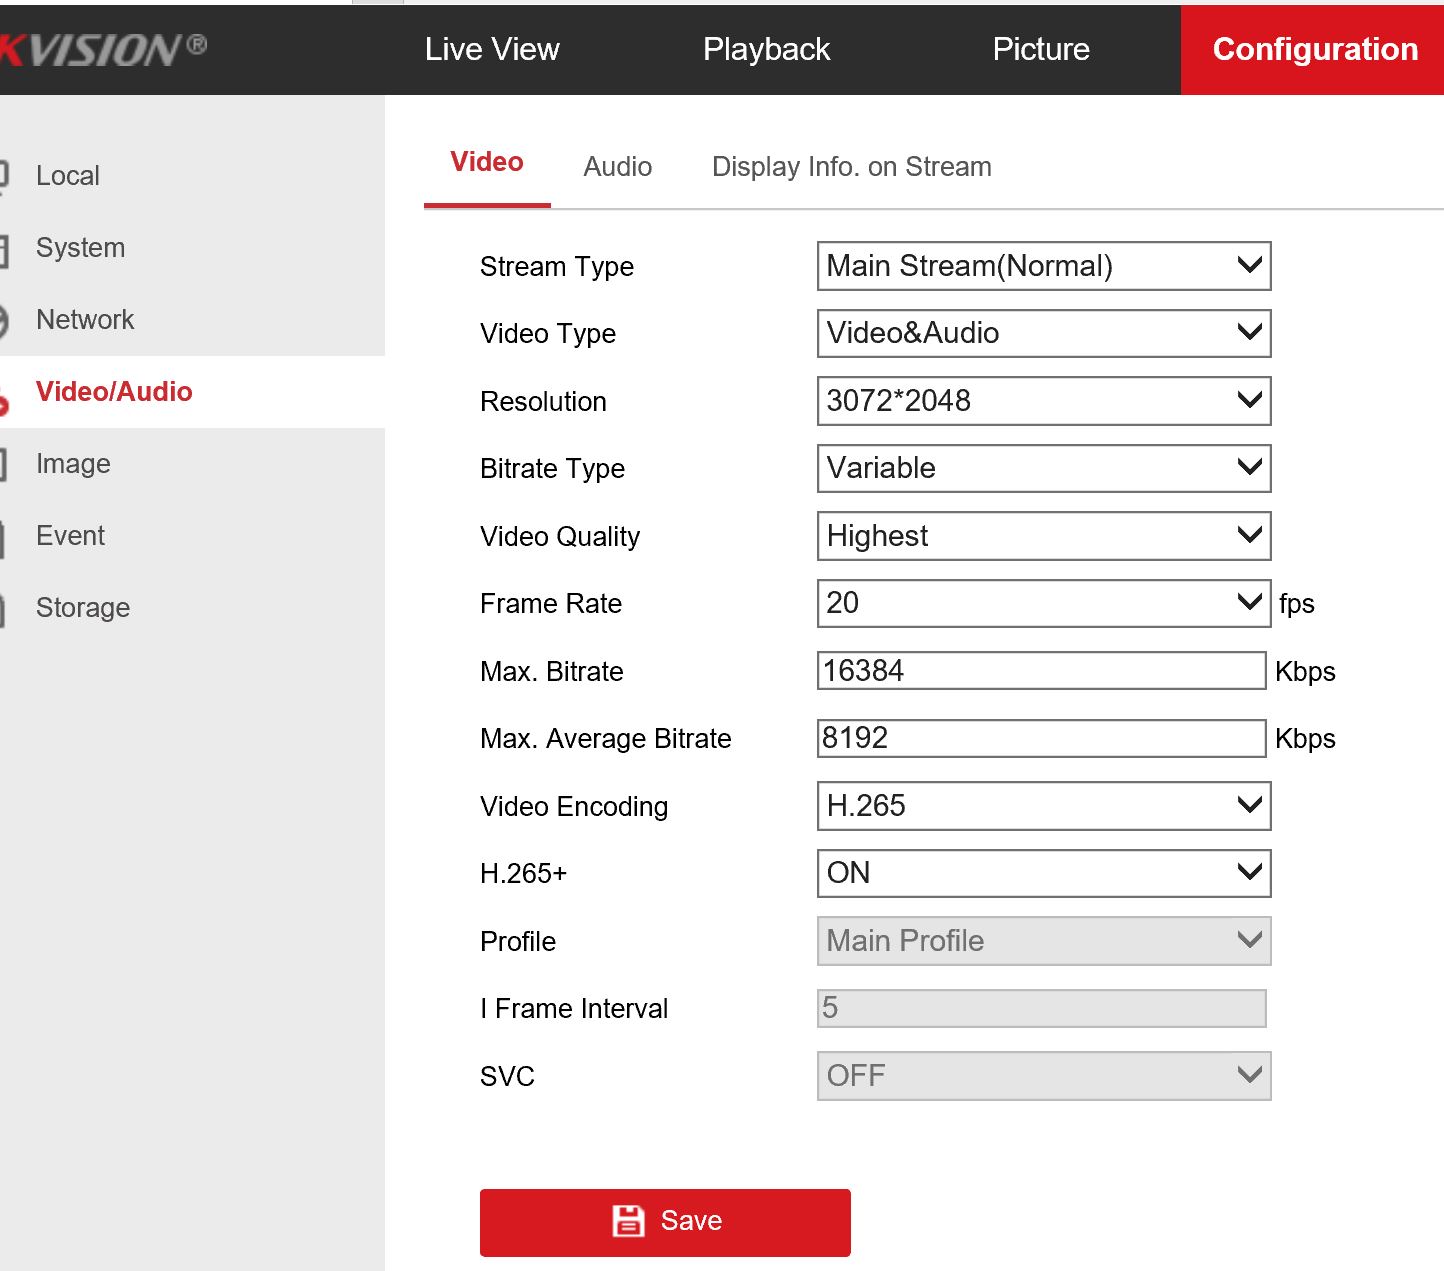Open Display Info. on Stream tab

(851, 167)
